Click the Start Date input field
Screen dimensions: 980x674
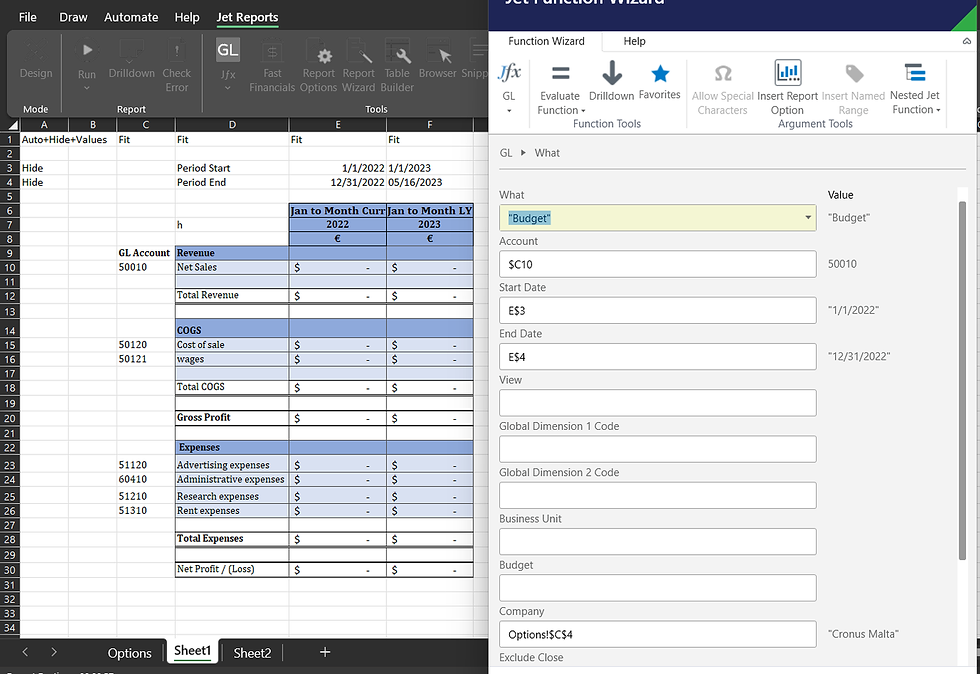[658, 310]
